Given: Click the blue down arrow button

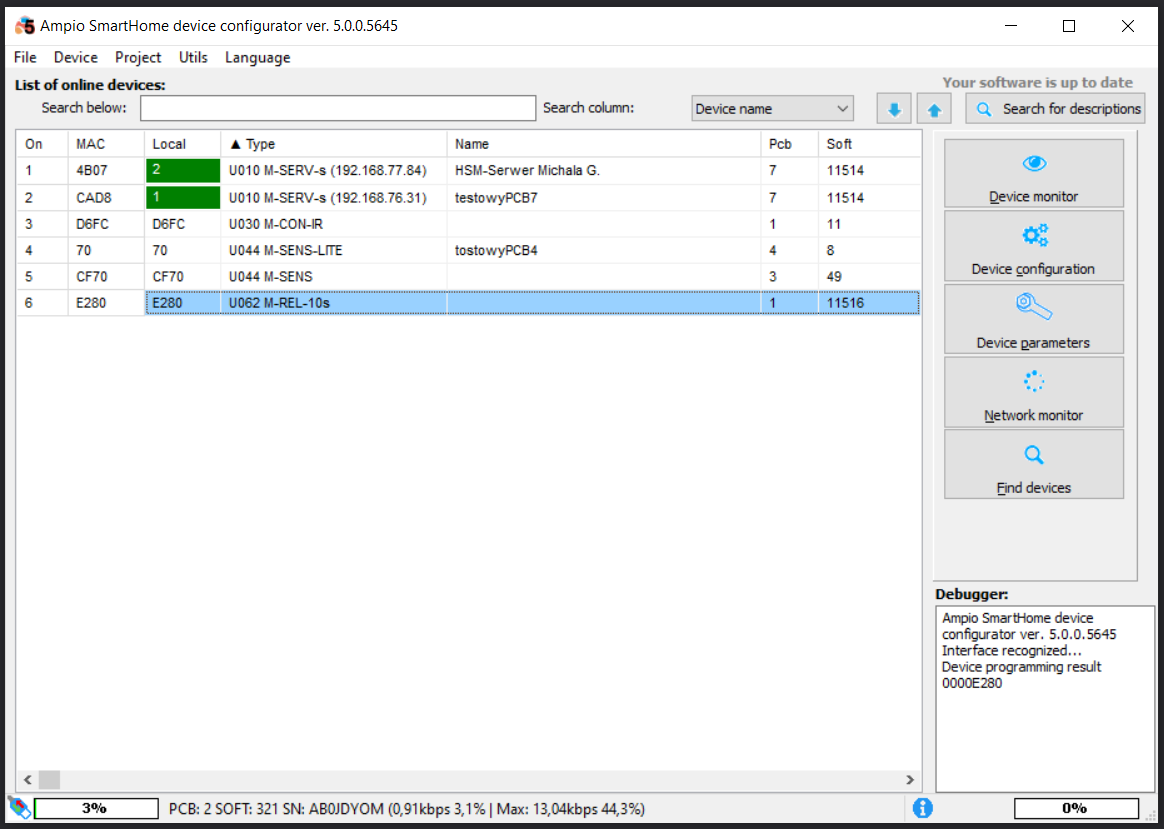Looking at the screenshot, I should 894,109.
